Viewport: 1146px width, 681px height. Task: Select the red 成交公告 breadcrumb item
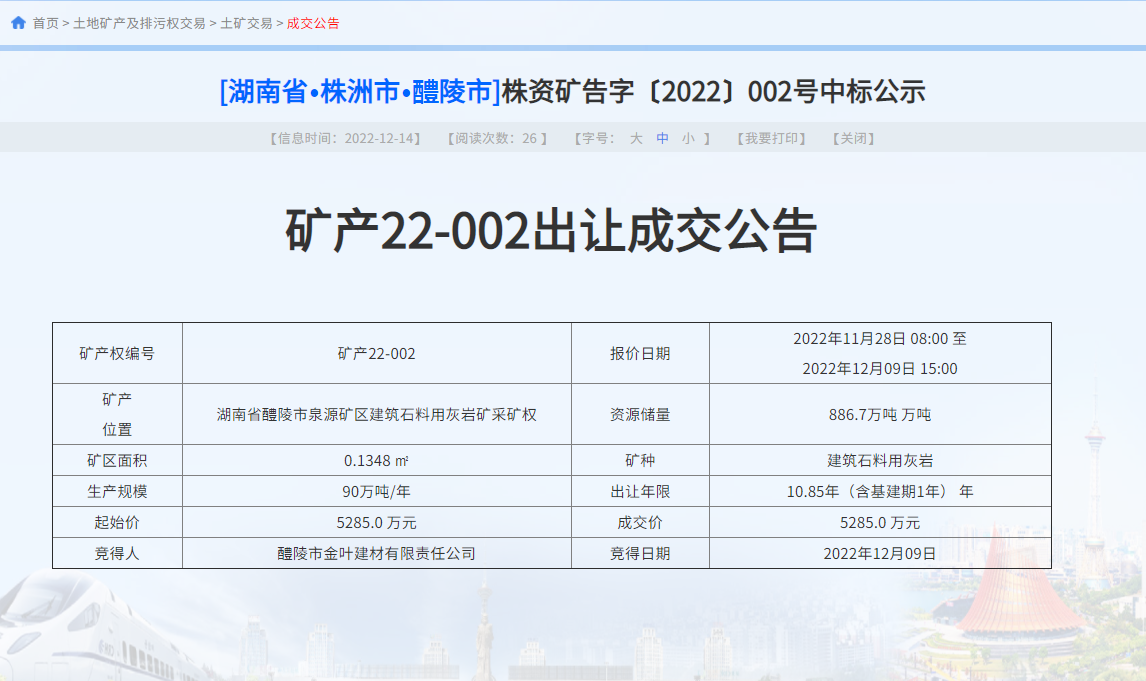313,23
